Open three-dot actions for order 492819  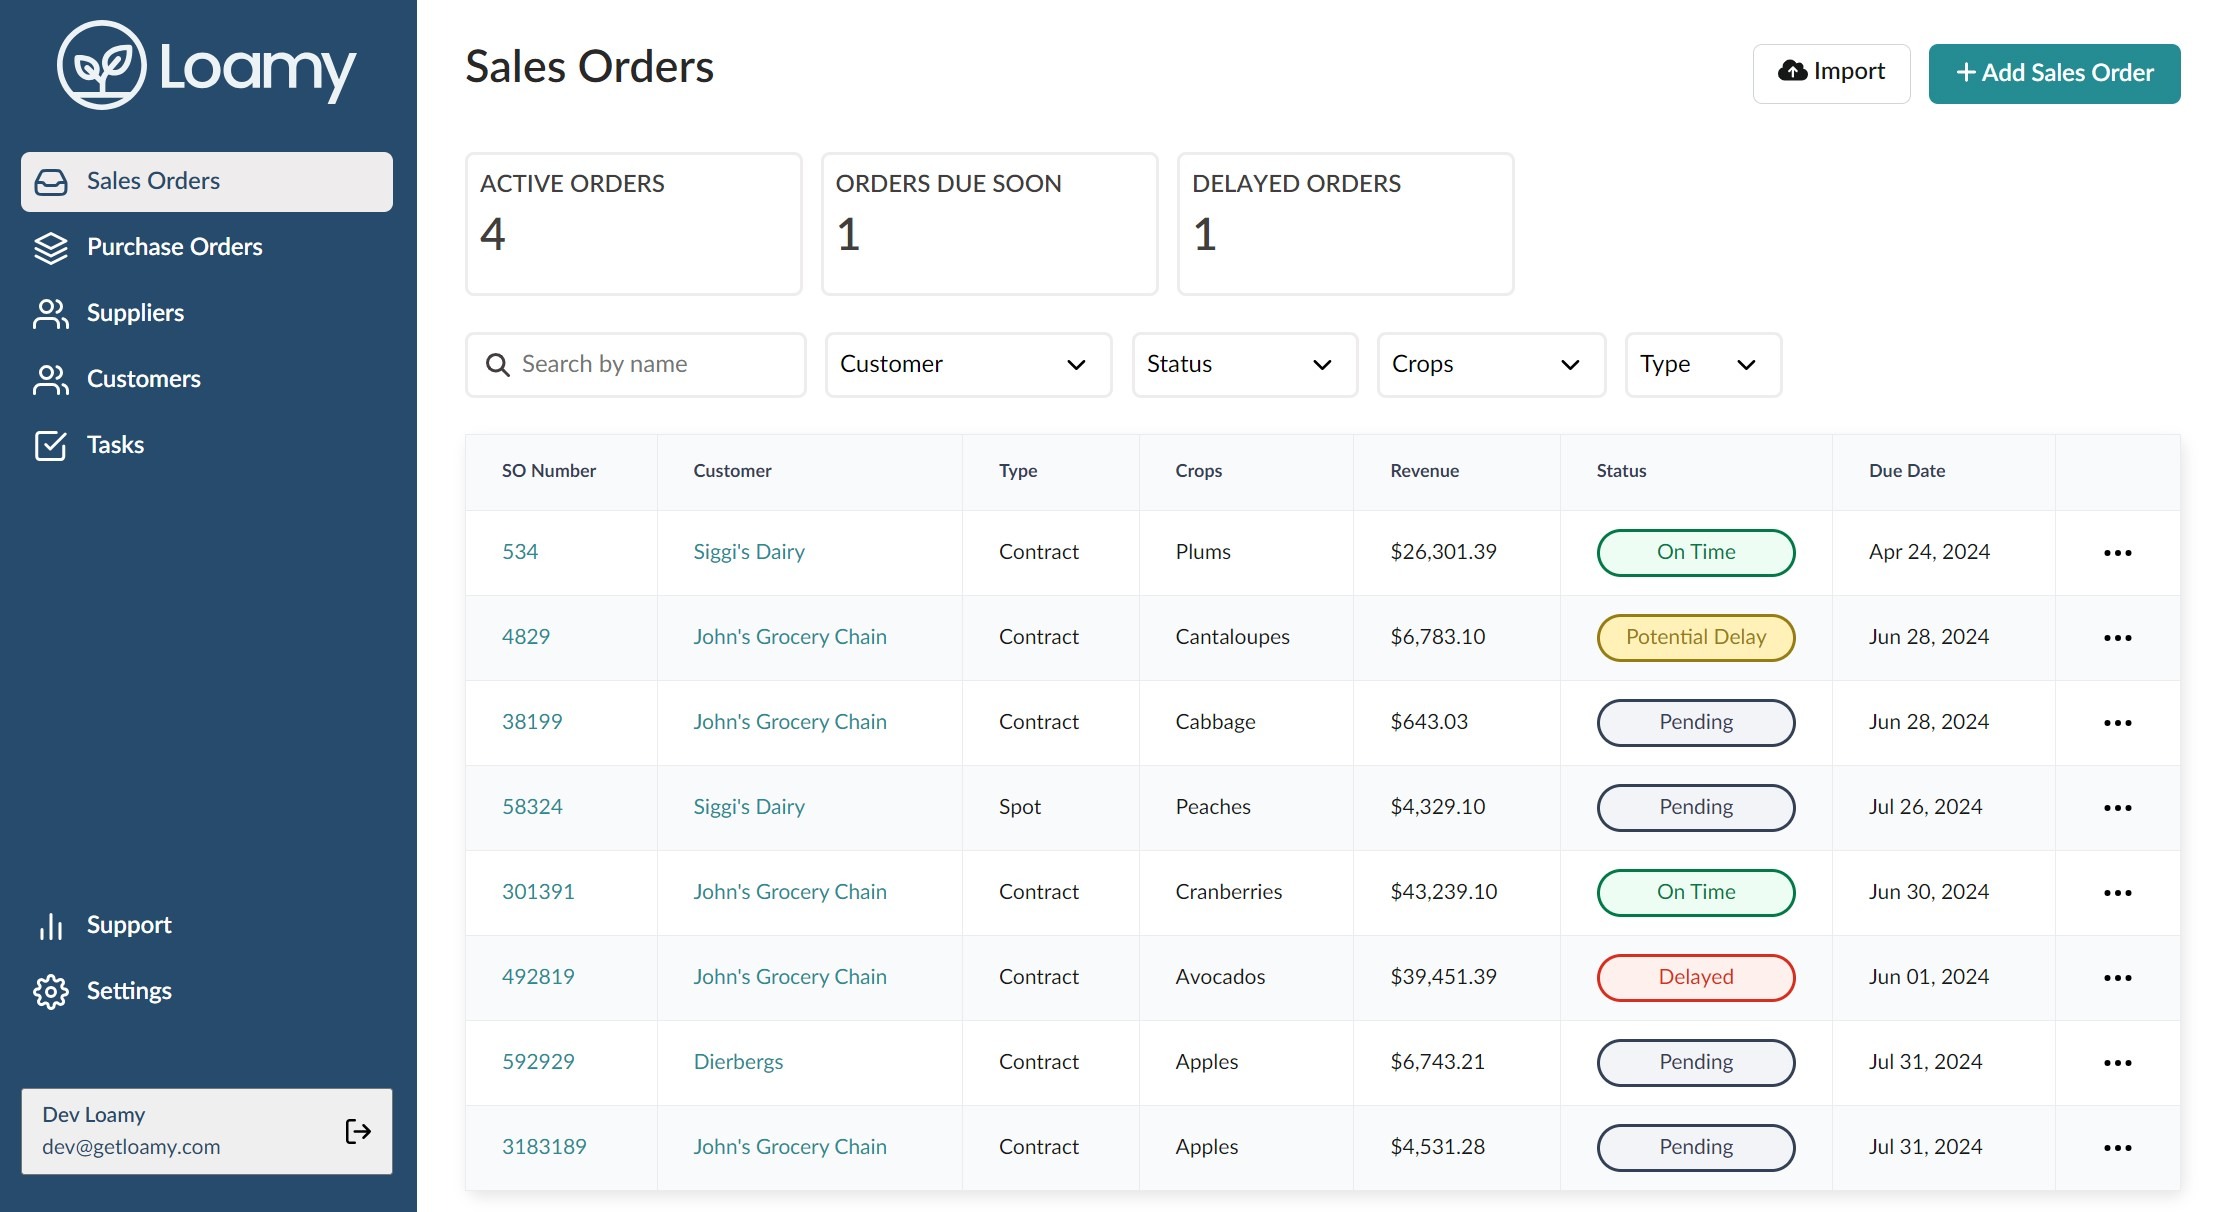2117,978
